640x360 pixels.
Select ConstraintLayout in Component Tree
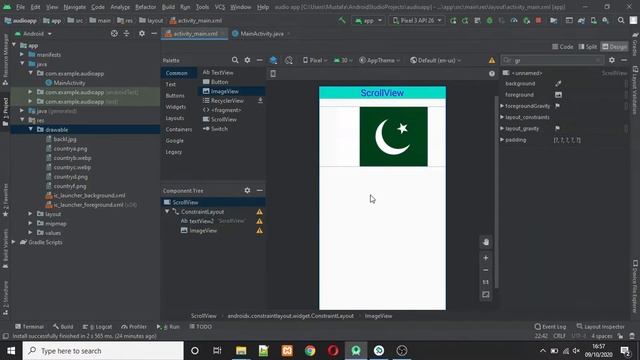pyautogui.click(x=202, y=212)
